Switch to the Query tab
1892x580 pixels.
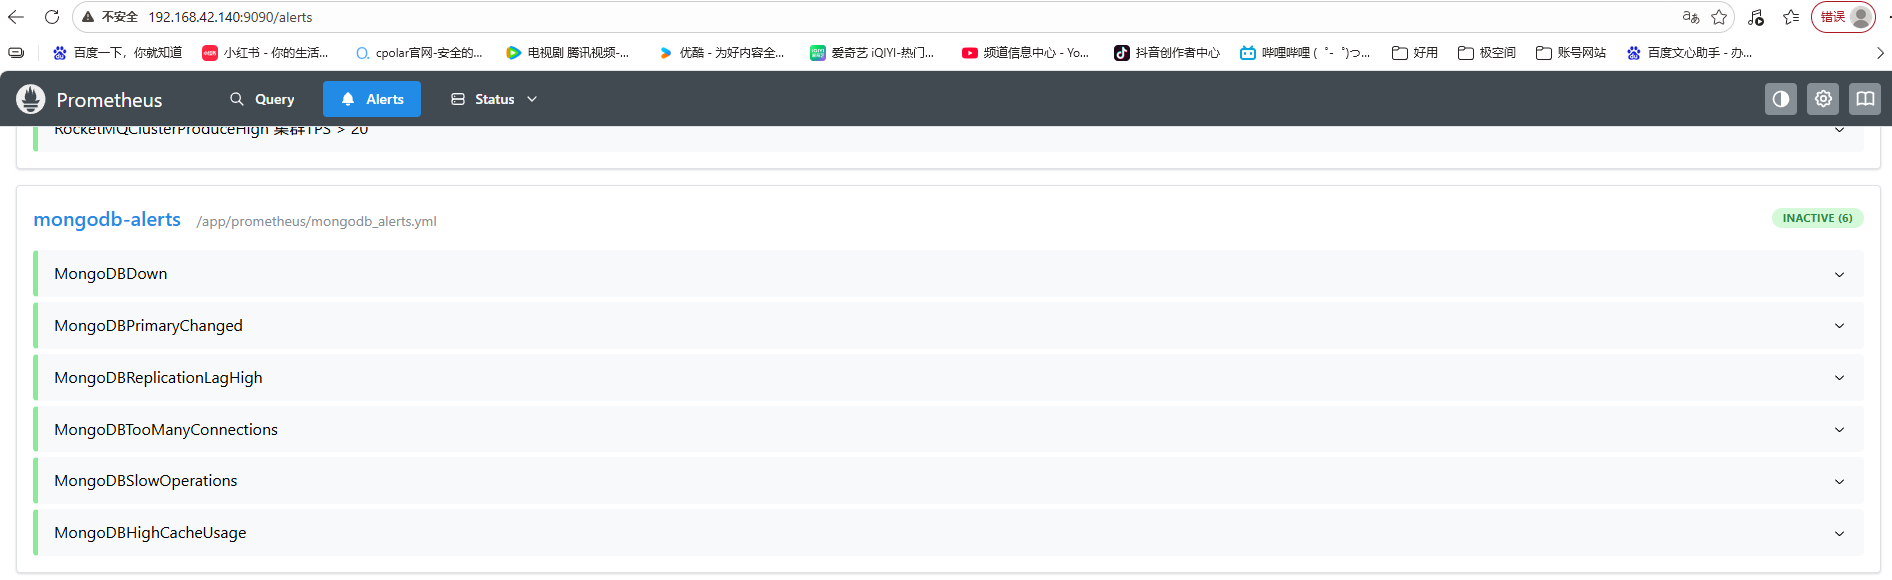pyautogui.click(x=262, y=99)
